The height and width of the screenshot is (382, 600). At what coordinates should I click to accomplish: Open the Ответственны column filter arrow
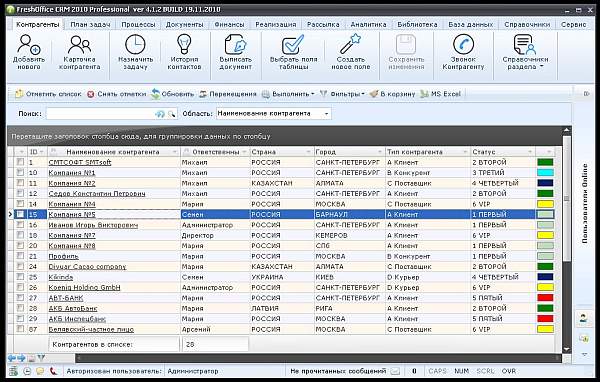[x=244, y=152]
